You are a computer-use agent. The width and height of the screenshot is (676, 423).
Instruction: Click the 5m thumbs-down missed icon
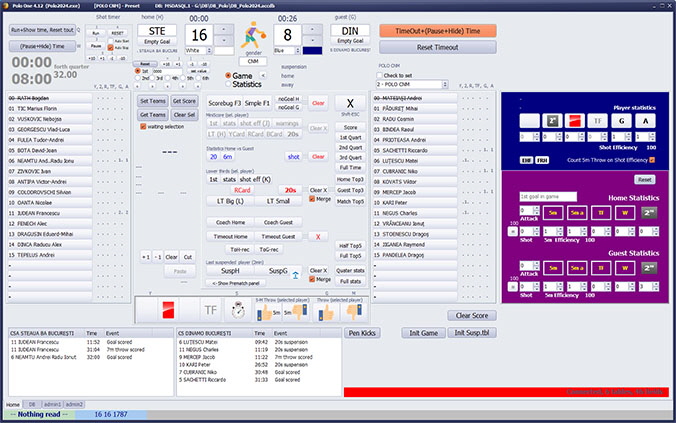(x=299, y=311)
